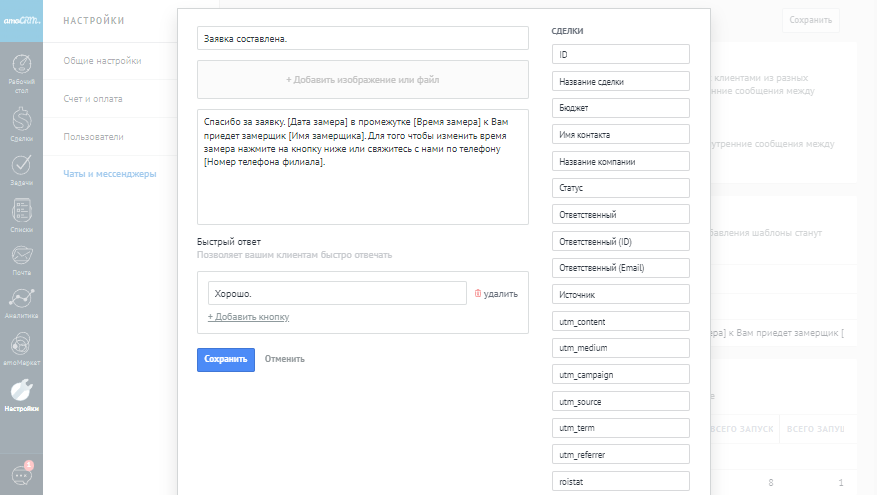Click Отменить to cancel editing
The image size is (877, 495).
tap(285, 359)
